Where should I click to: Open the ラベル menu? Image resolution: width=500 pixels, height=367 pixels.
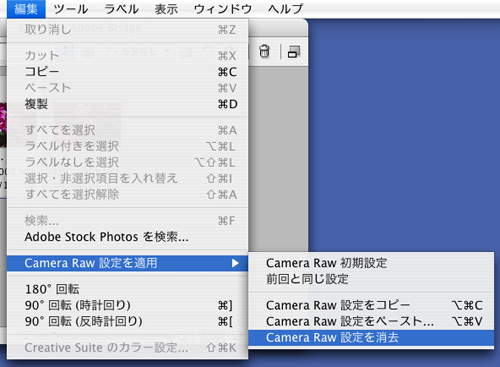[122, 9]
